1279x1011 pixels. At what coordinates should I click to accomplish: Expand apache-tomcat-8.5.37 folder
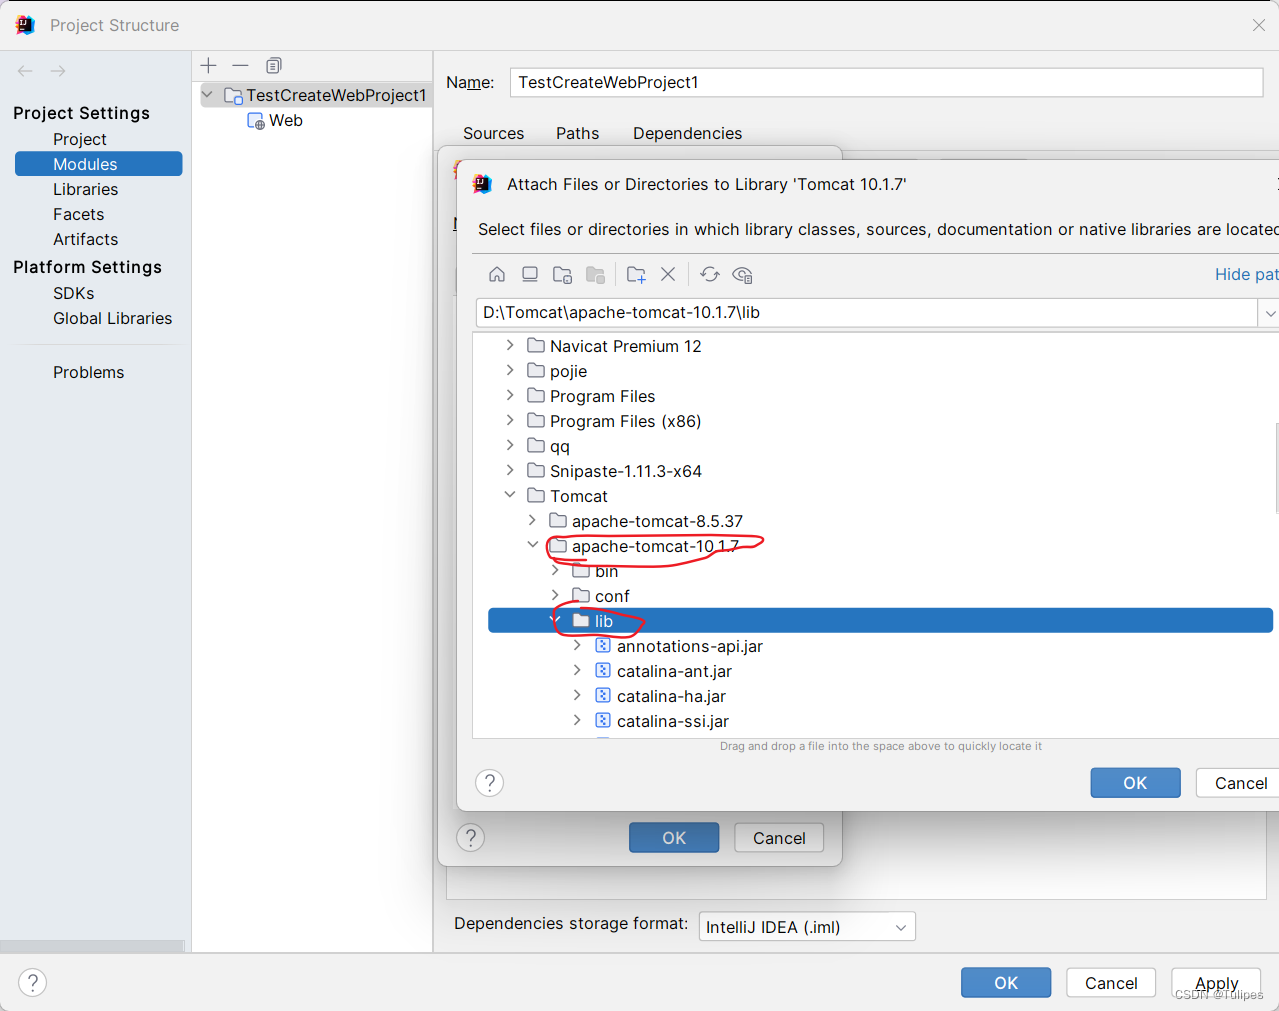[532, 521]
